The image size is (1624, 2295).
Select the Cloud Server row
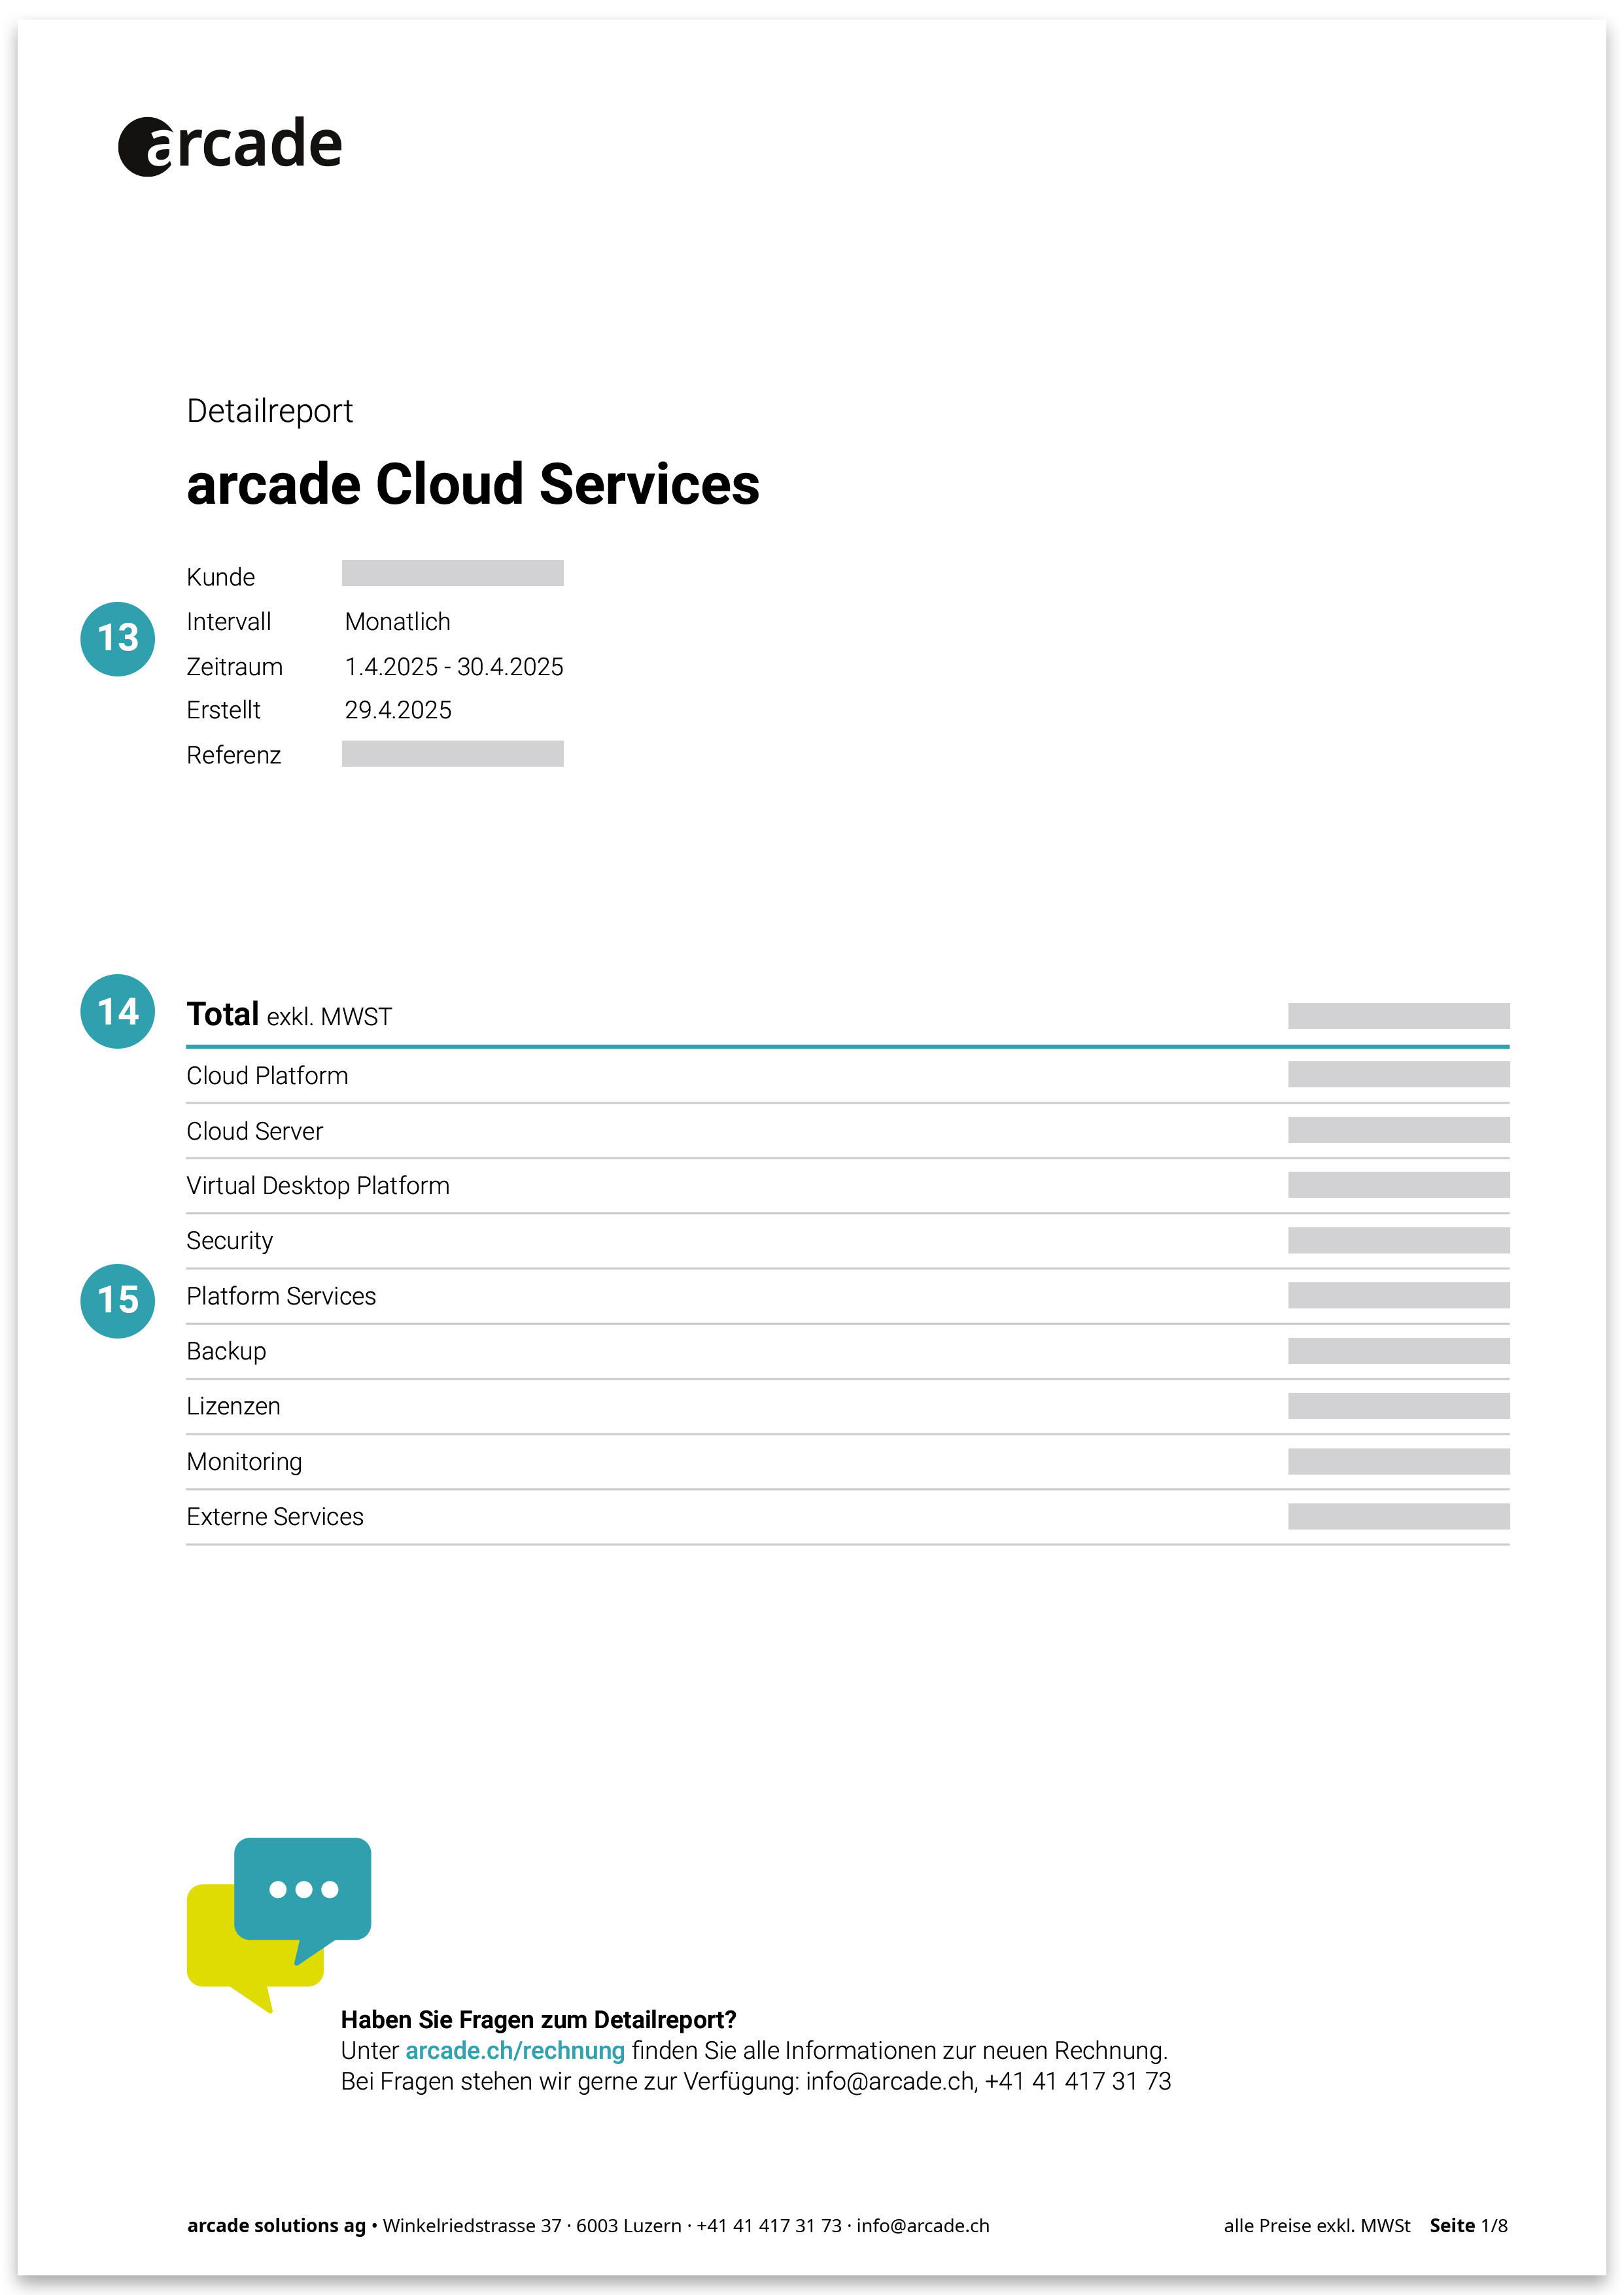pos(847,1131)
